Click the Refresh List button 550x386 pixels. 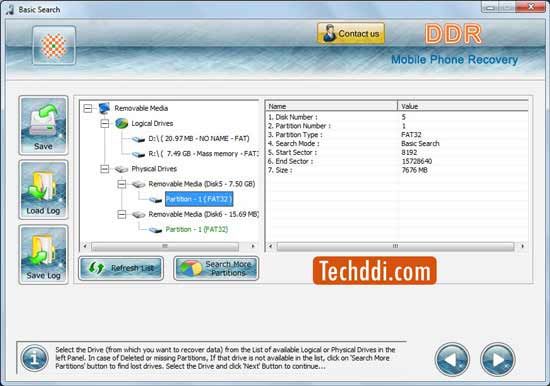point(121,268)
